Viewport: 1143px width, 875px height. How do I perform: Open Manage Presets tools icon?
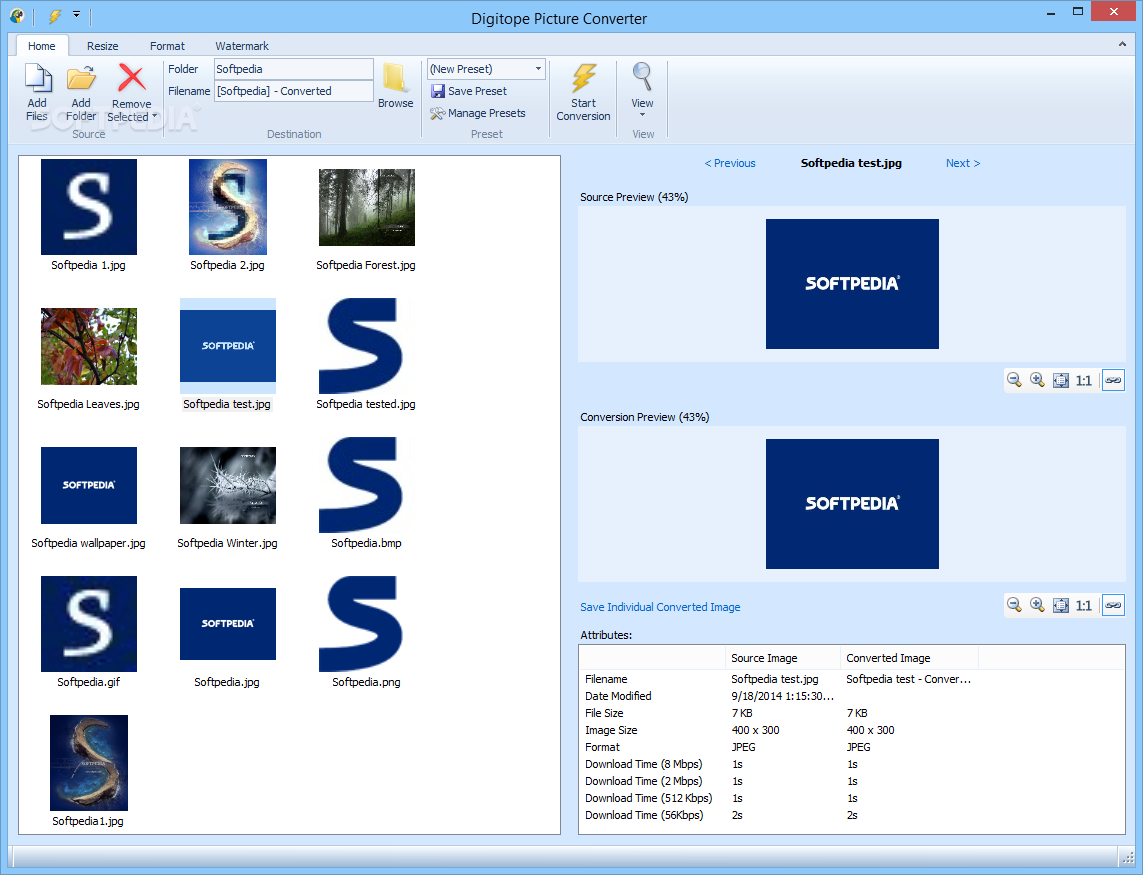(x=437, y=113)
